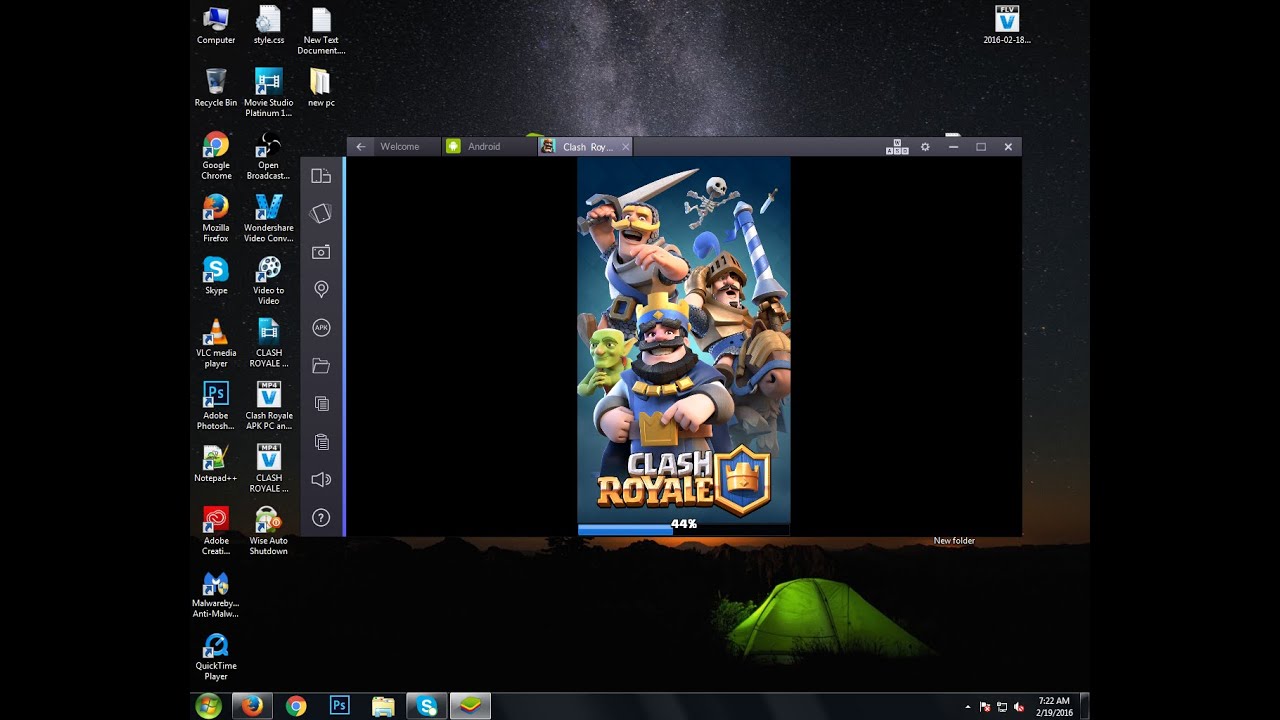Select the Recycle Bin icon
1280x720 pixels.
click(216, 88)
